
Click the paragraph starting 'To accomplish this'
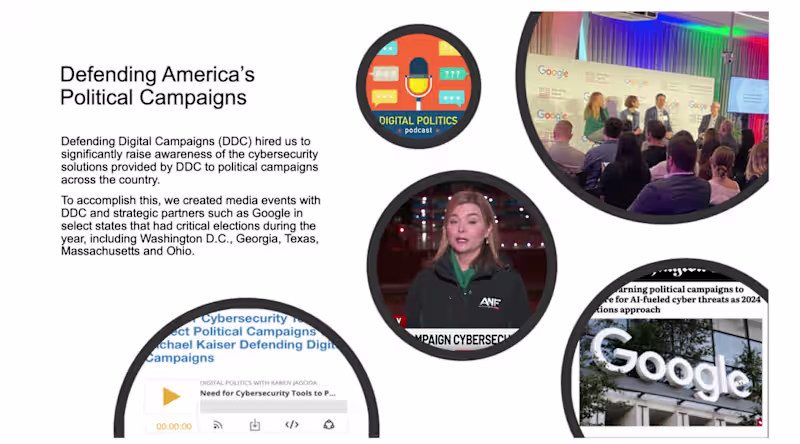pyautogui.click(x=190, y=226)
